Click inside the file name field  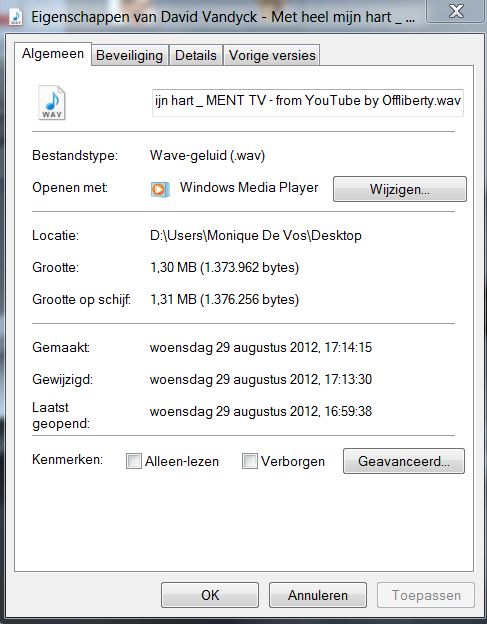[x=308, y=103]
